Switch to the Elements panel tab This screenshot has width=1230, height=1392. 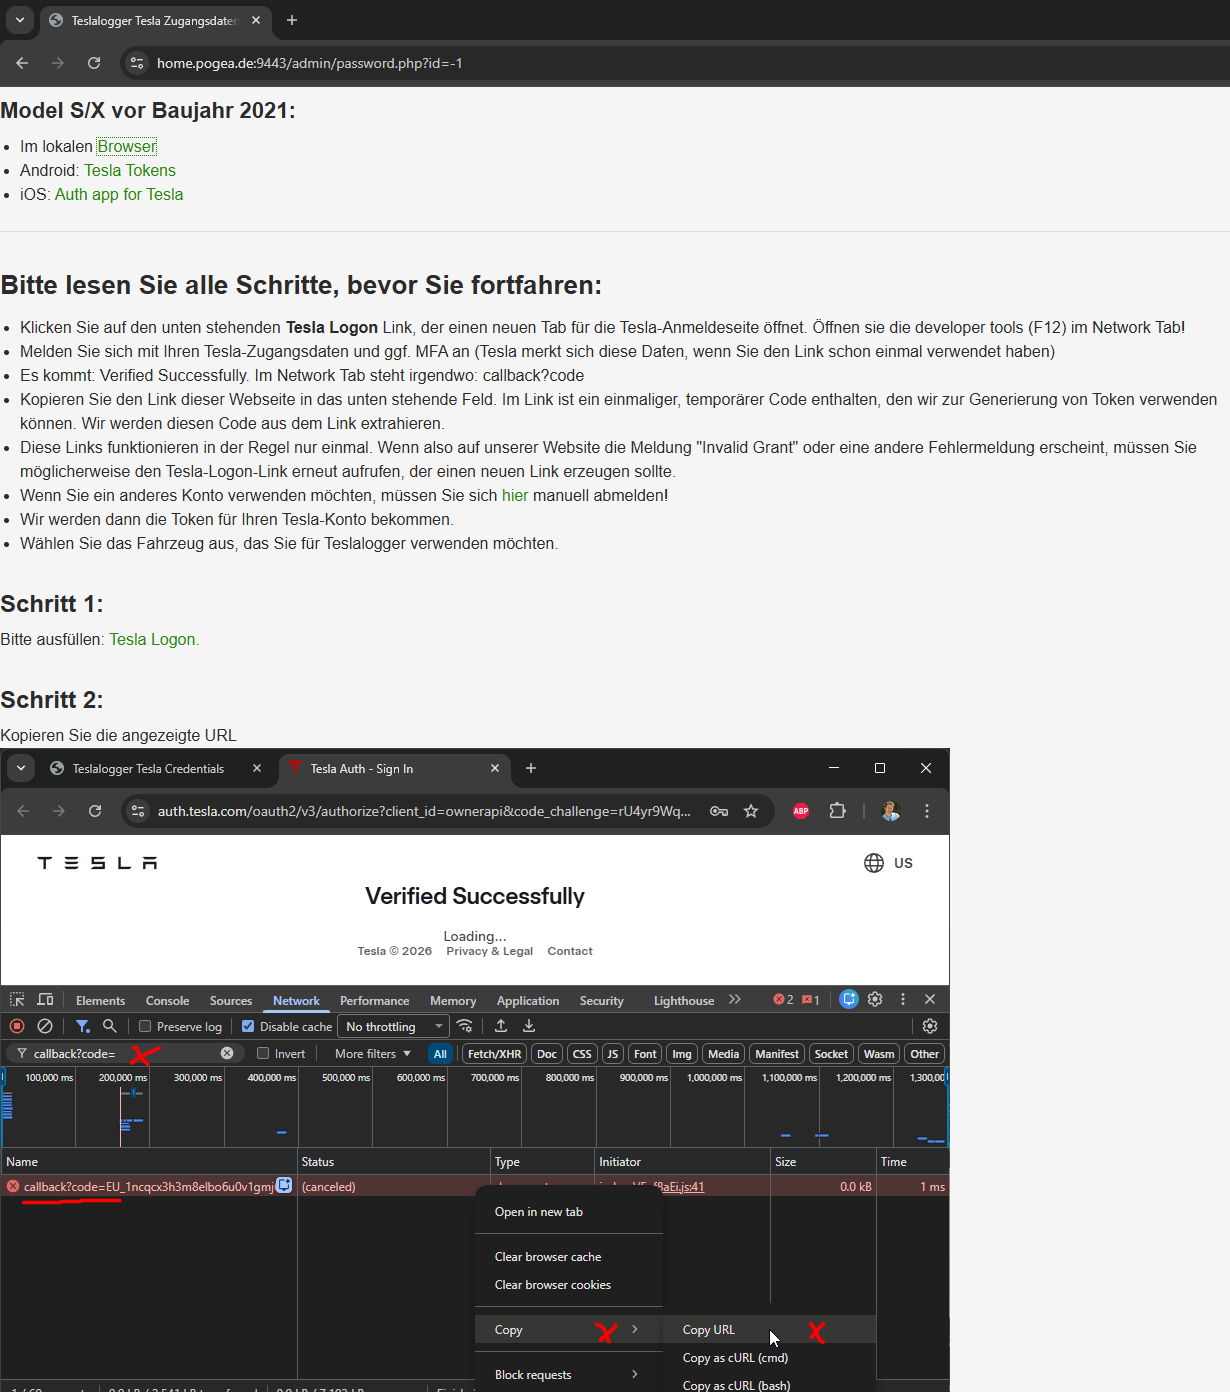point(100,1000)
